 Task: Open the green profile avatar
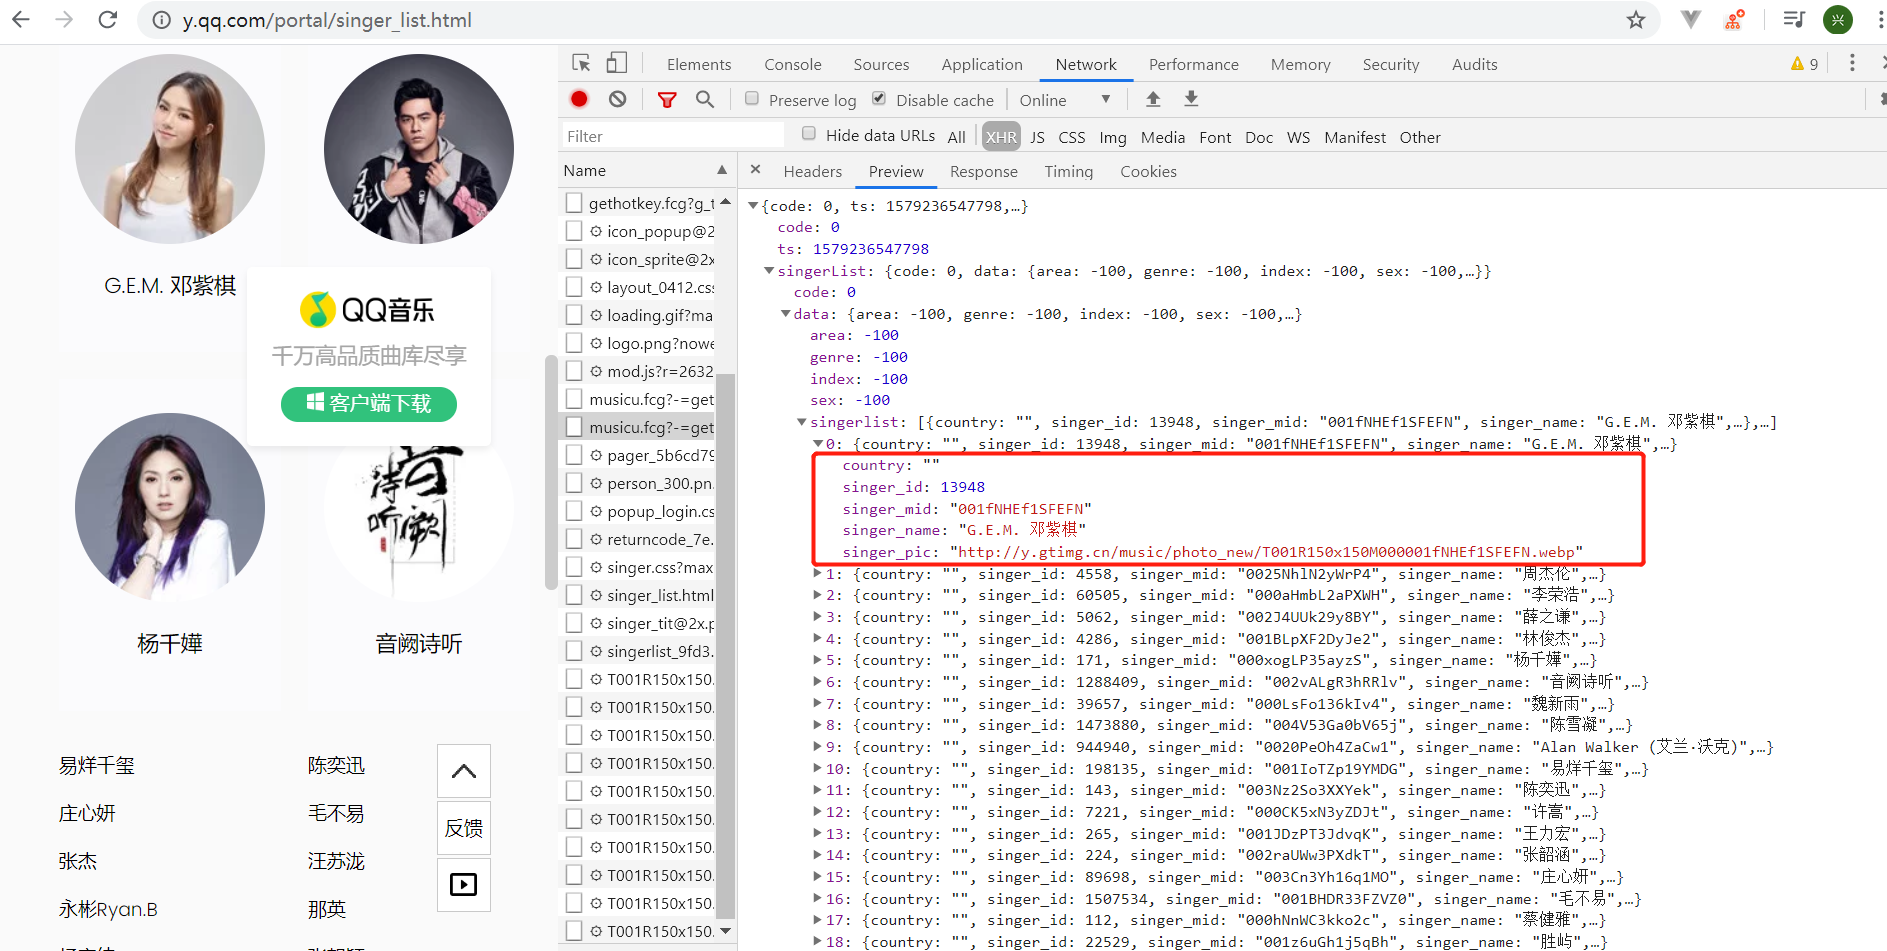pyautogui.click(x=1838, y=19)
